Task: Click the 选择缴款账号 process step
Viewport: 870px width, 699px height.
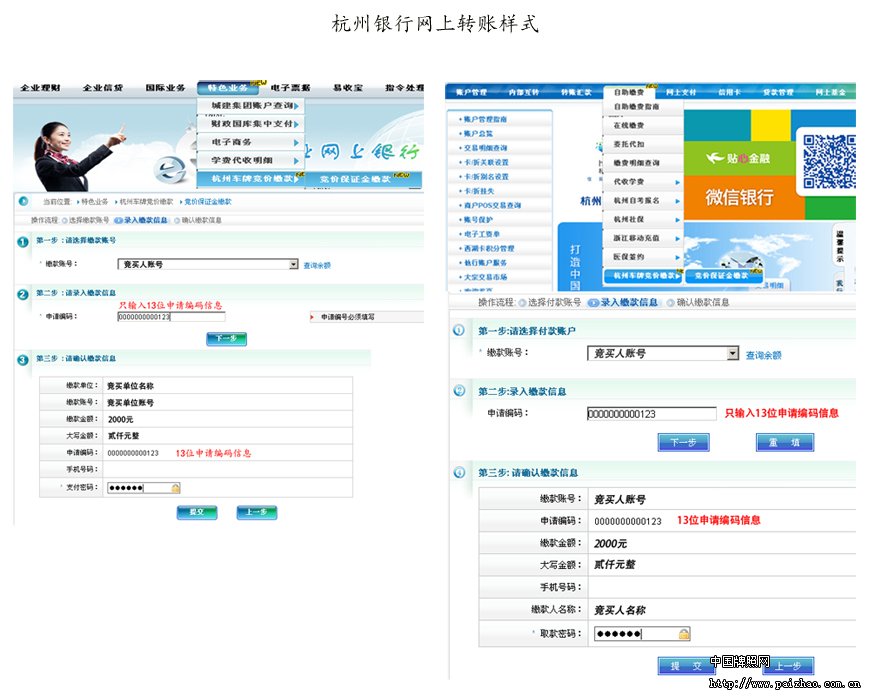Action: point(85,221)
